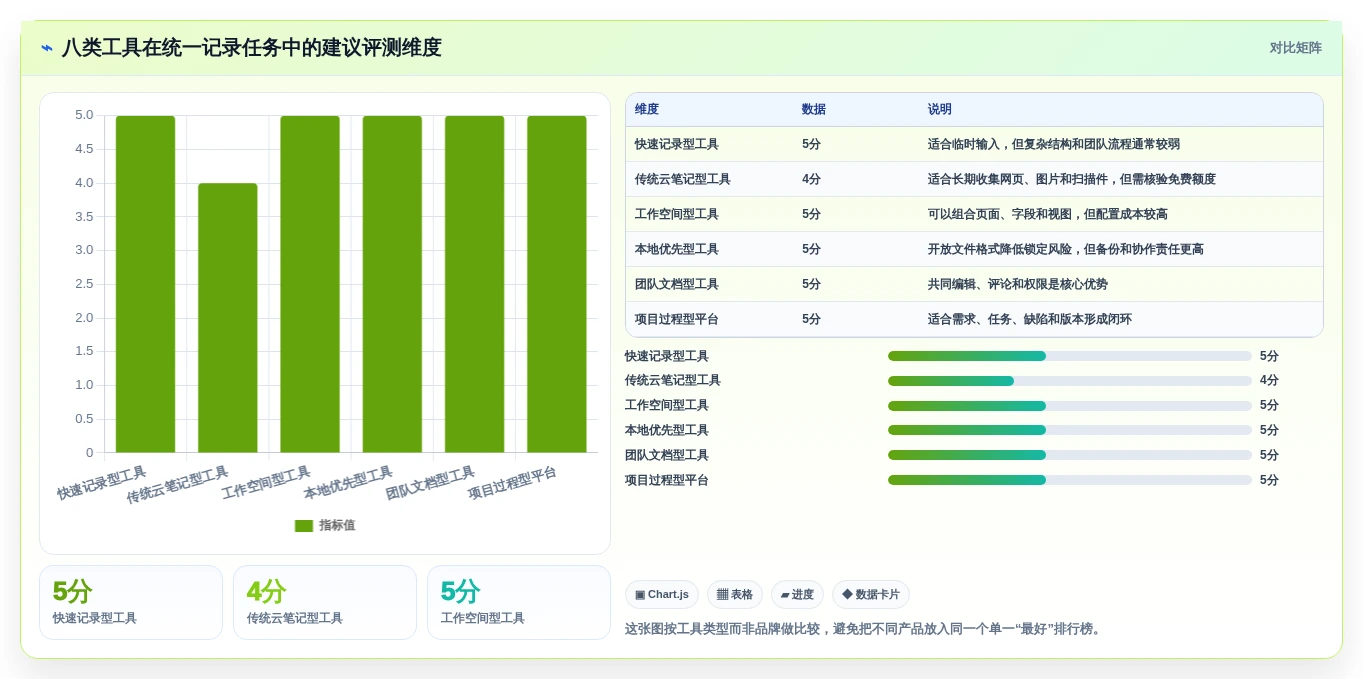Select table row 工作空间型工具
Screen dimensions: 1363x679
point(974,214)
